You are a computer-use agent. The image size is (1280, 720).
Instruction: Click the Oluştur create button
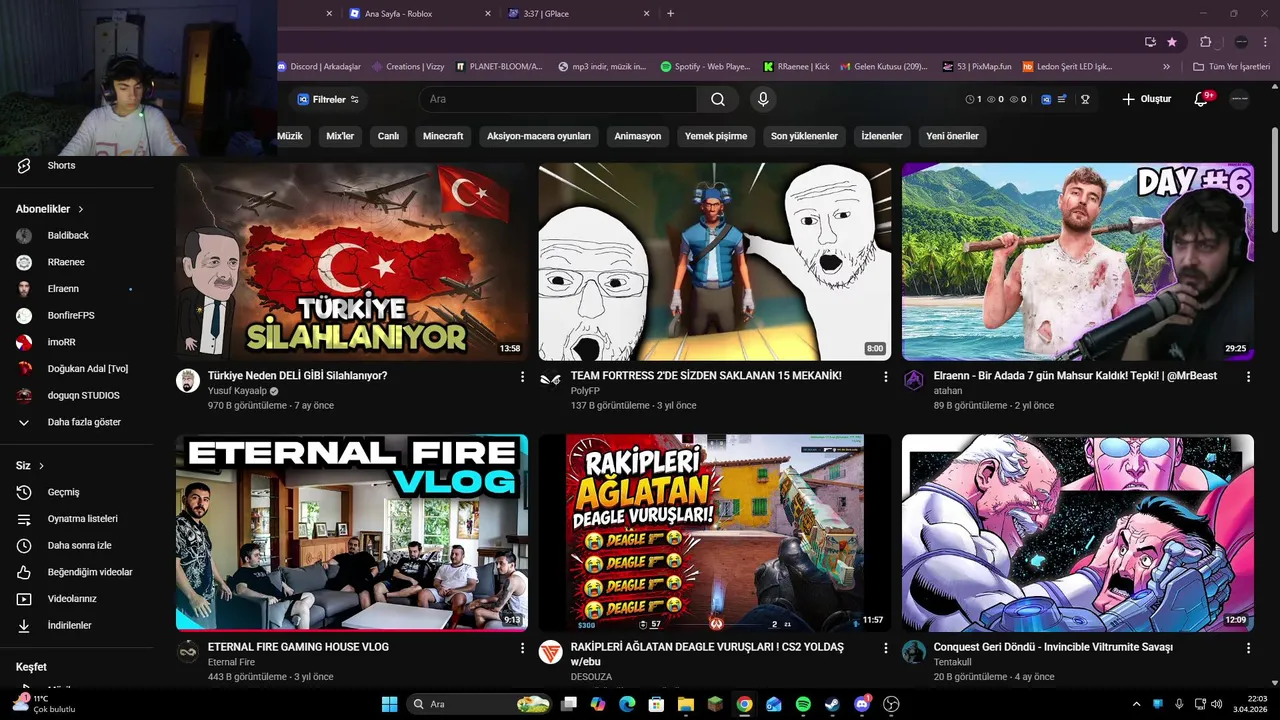click(x=1146, y=99)
